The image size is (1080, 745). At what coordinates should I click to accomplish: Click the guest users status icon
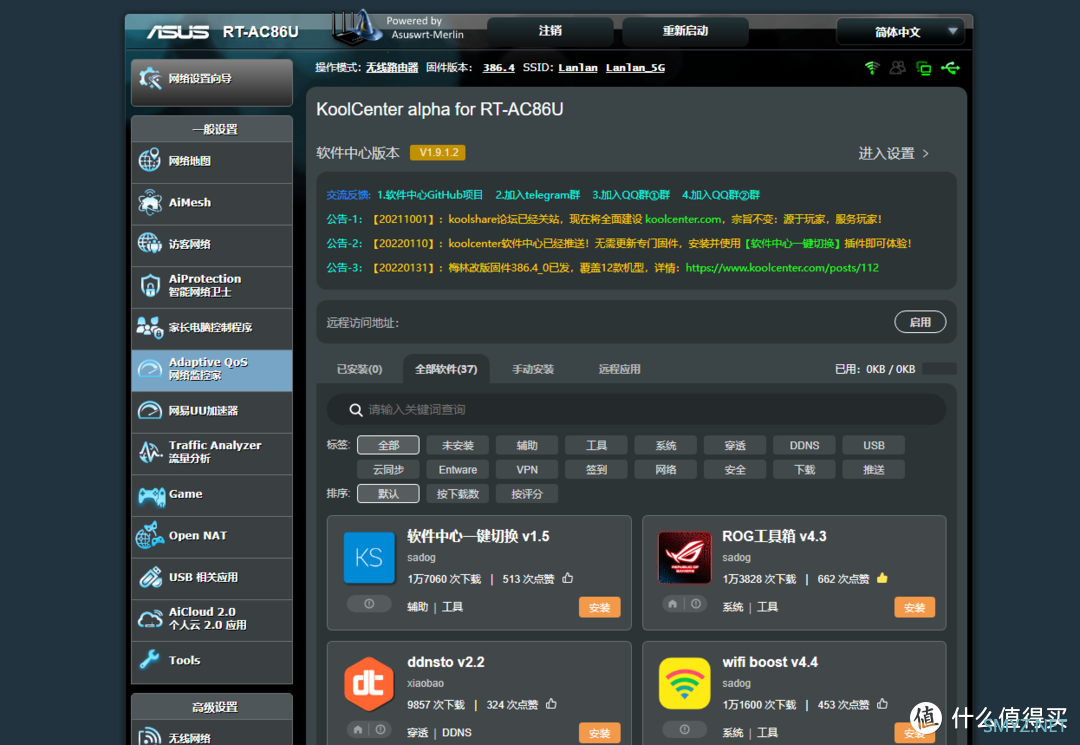point(897,67)
